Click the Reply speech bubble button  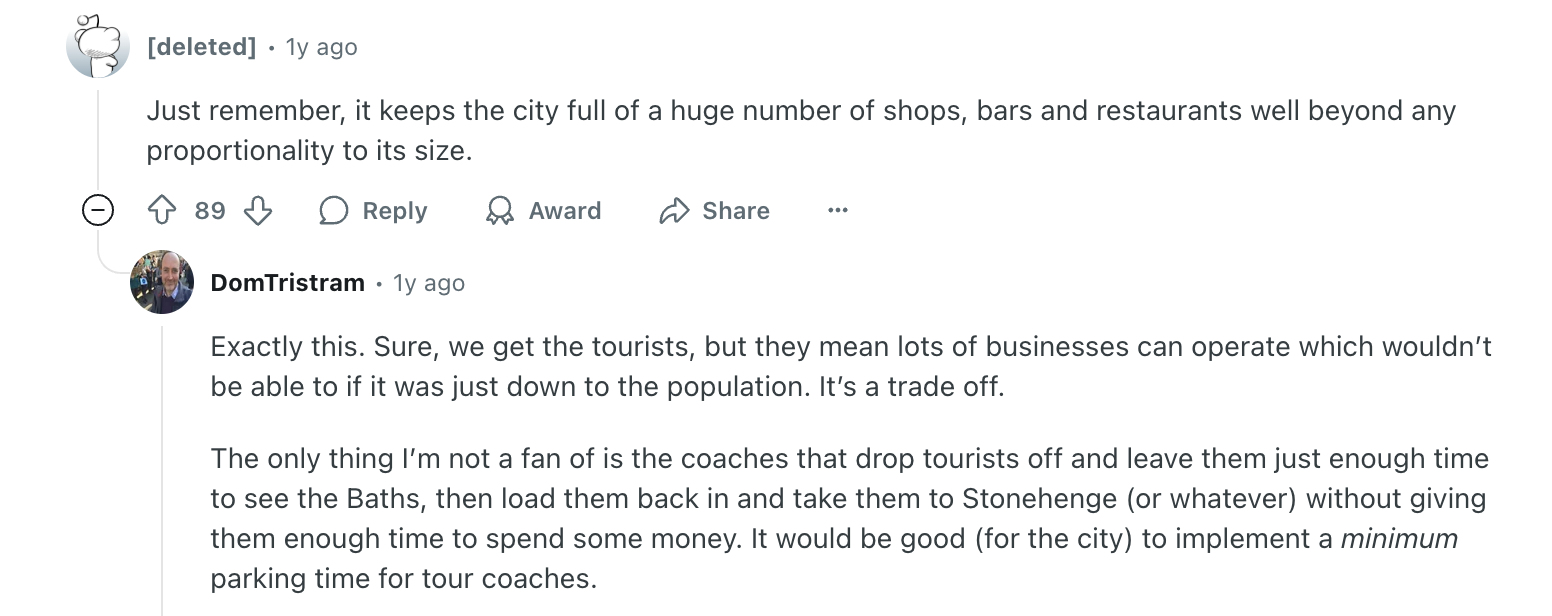pyautogui.click(x=373, y=211)
